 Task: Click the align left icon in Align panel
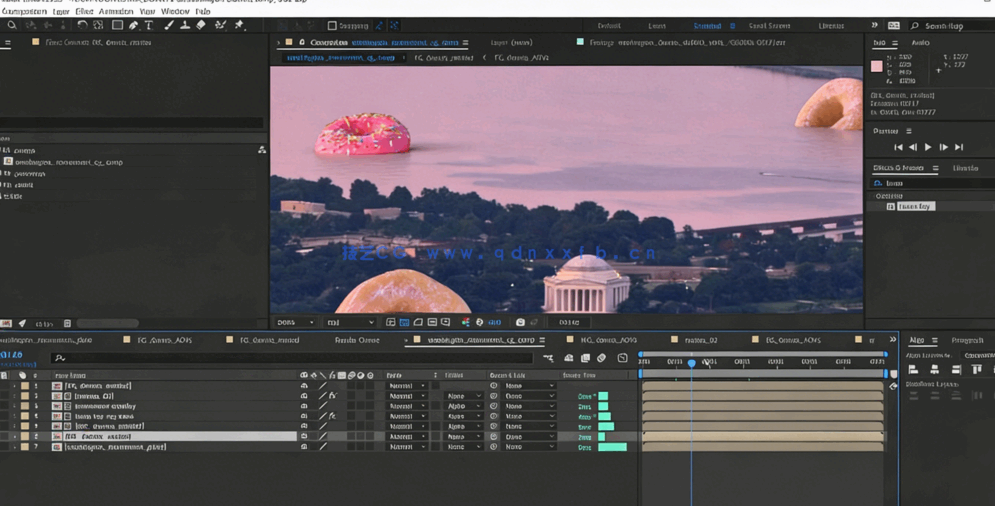click(x=914, y=370)
